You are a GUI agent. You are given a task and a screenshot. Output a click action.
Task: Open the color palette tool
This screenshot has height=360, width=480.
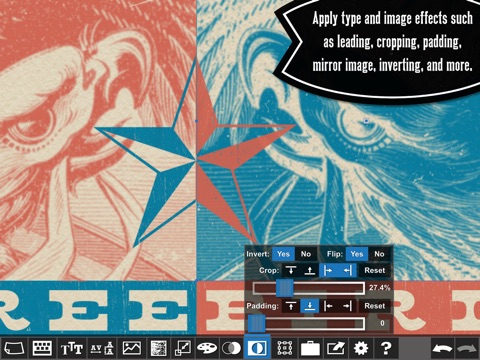click(207, 348)
